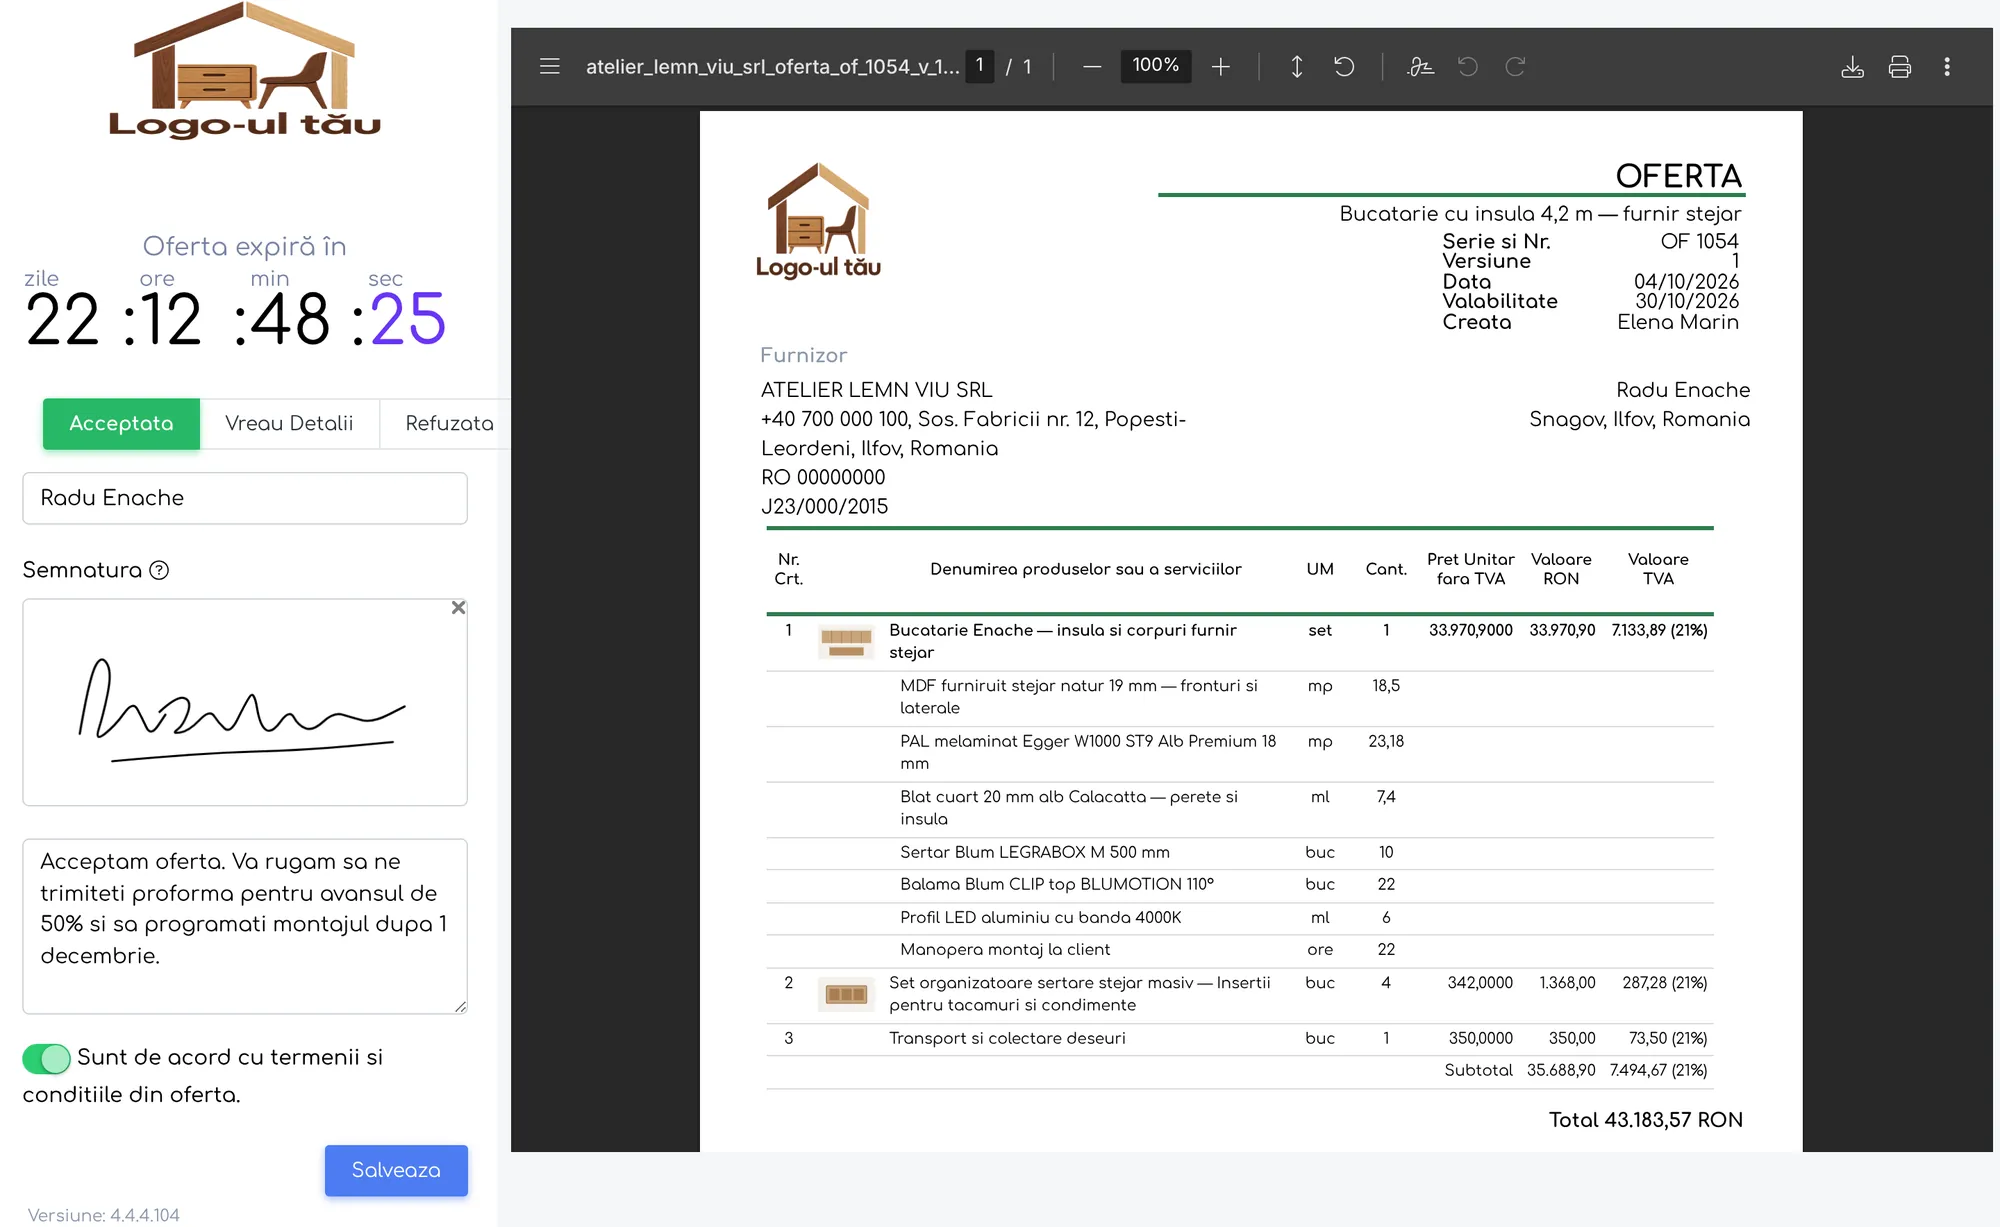Screen dimensions: 2000x1227
Task: Open the PDF viewer sidebar menu icon
Action: [549, 67]
